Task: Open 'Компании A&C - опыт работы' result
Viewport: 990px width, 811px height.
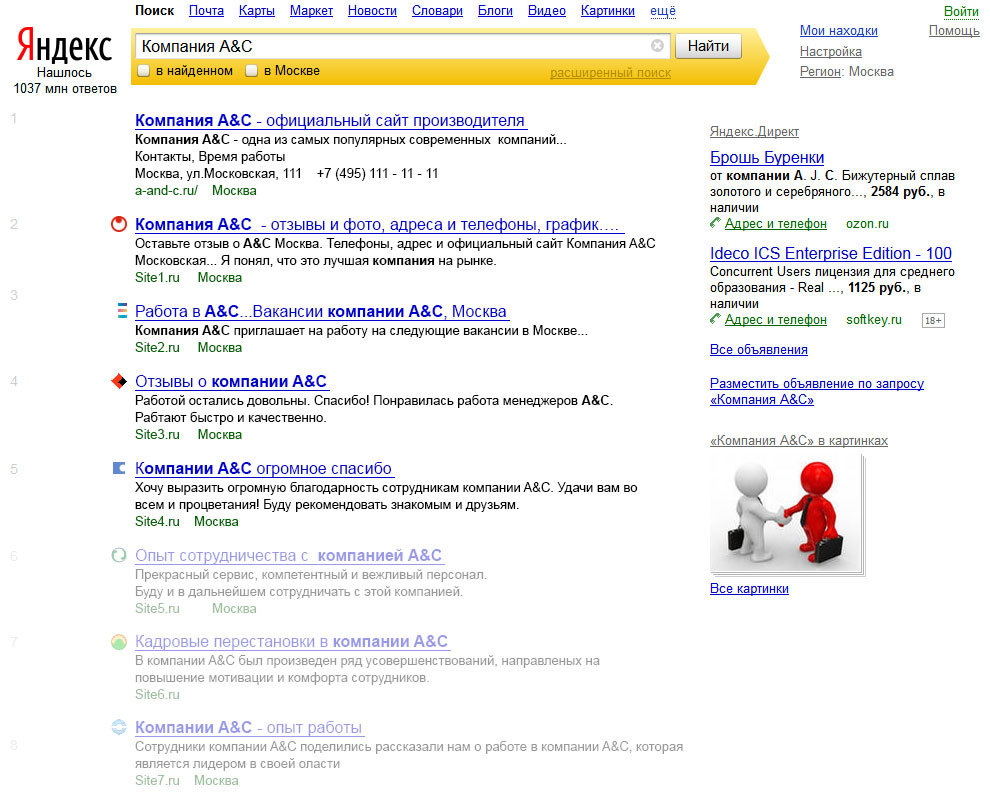Action: pyautogui.click(x=249, y=728)
